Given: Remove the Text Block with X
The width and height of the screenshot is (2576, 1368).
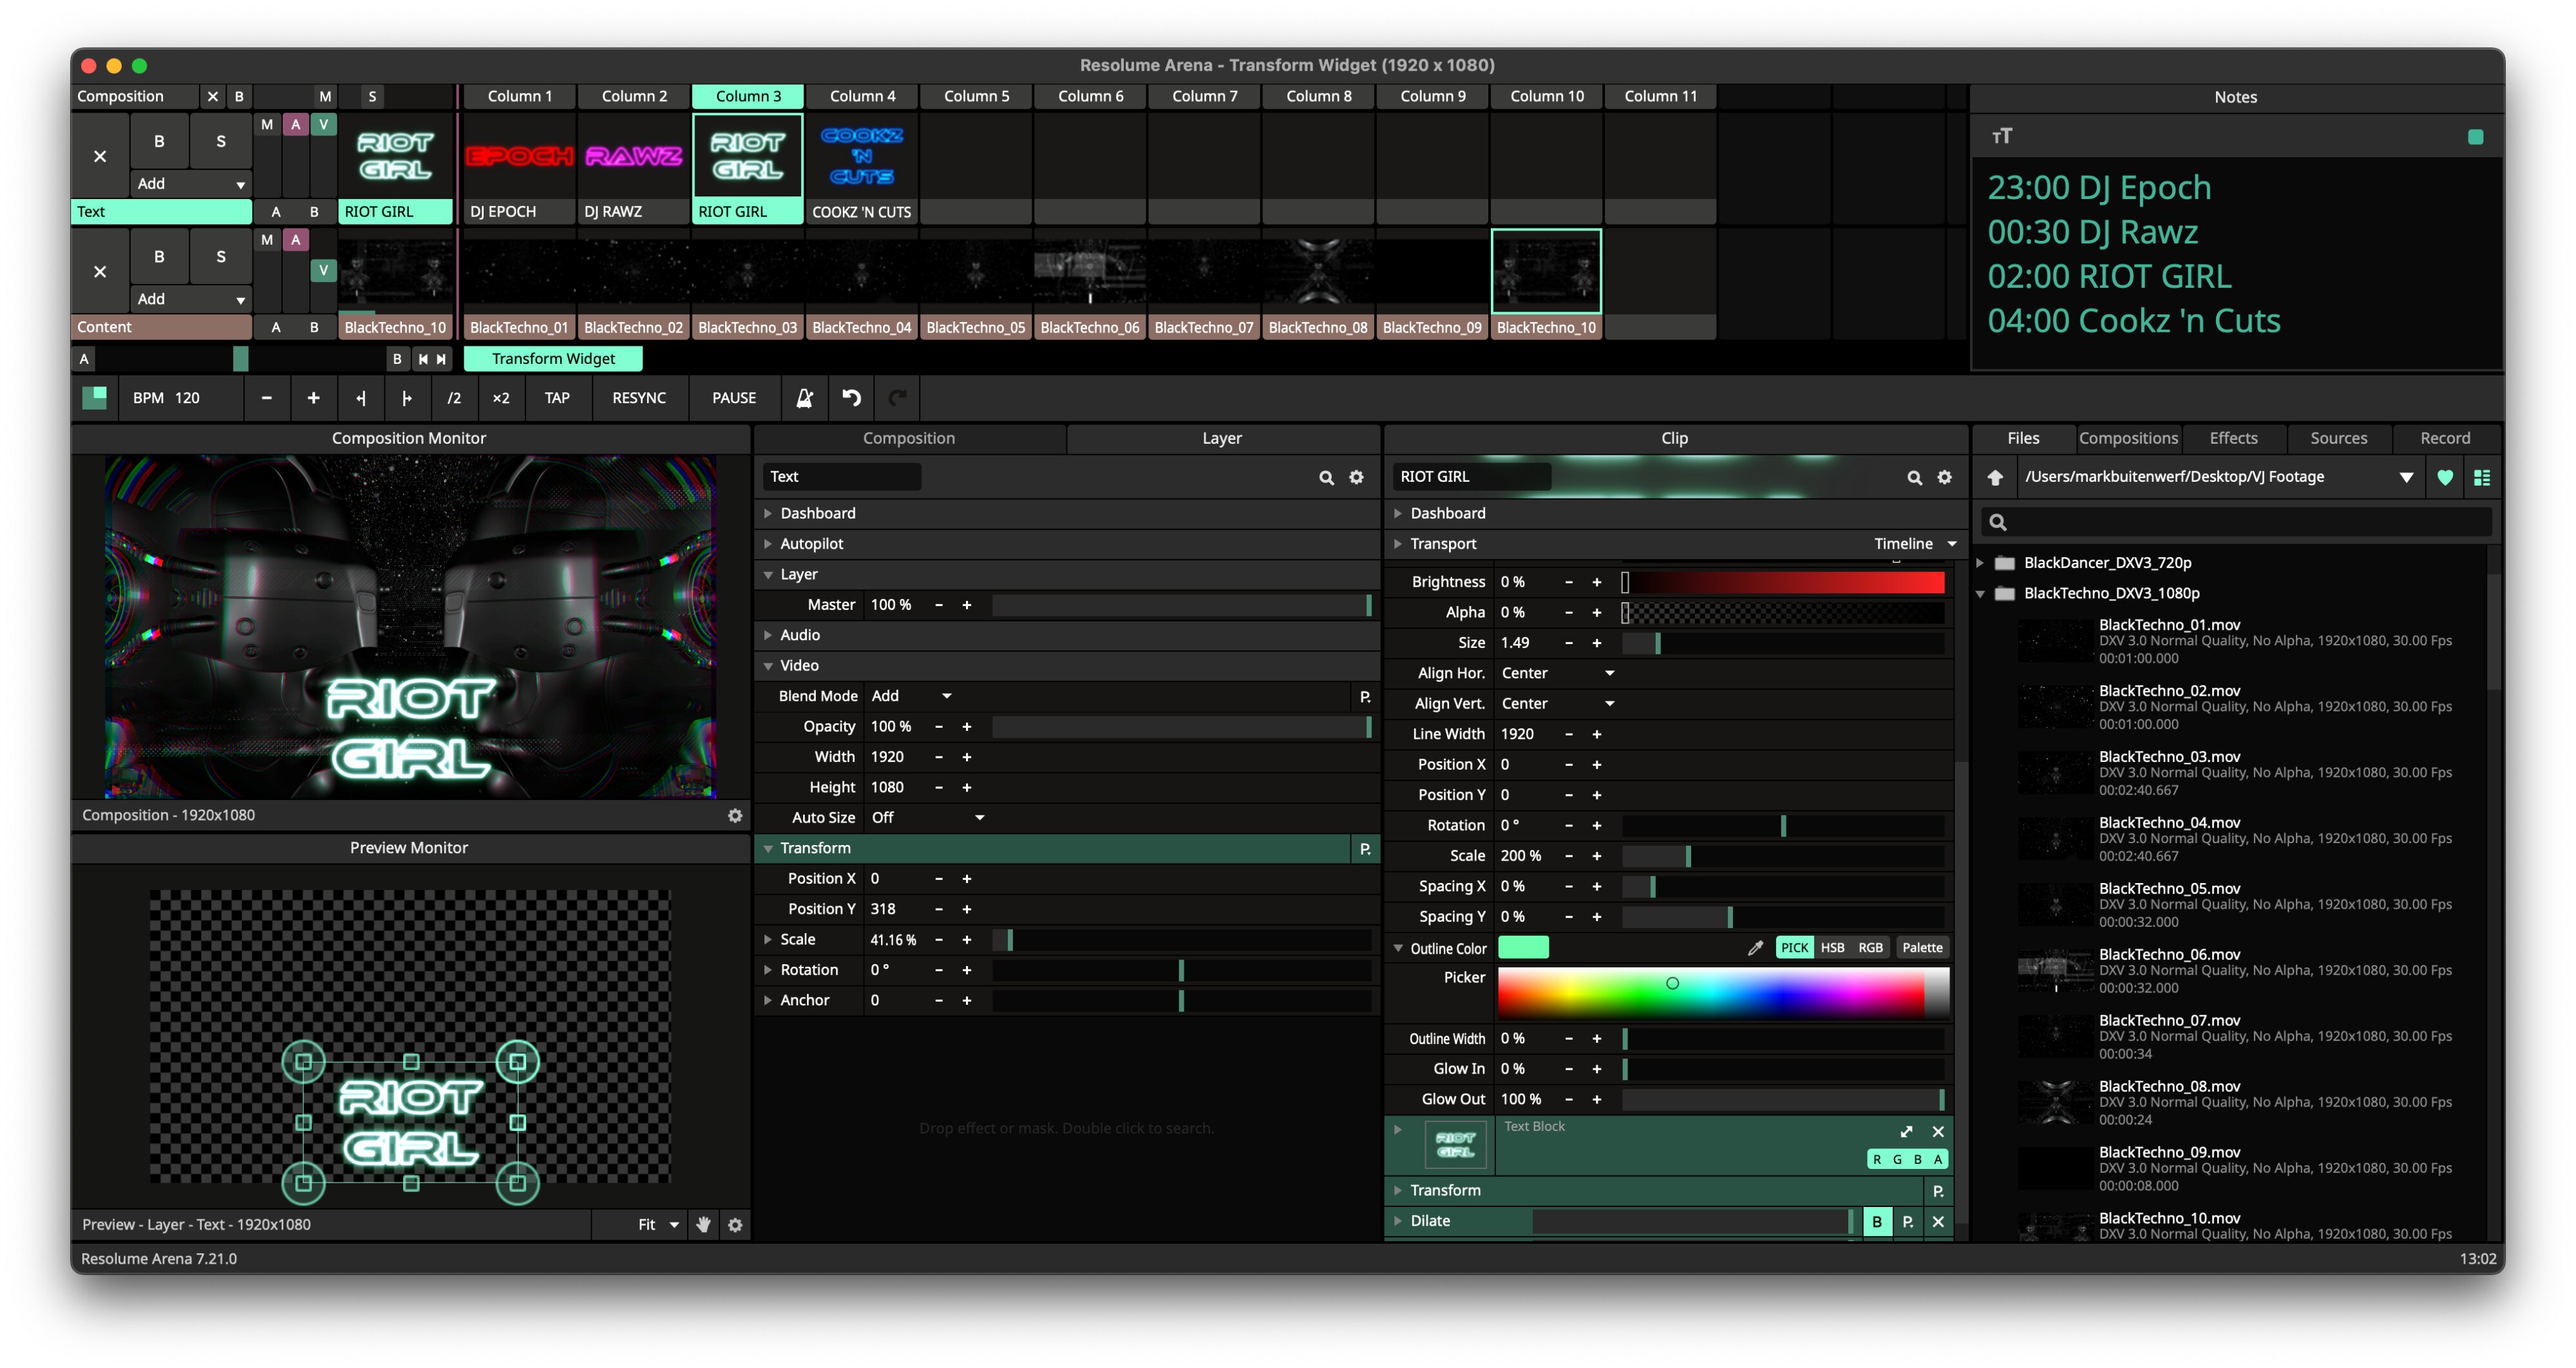Looking at the screenshot, I should [x=1938, y=1132].
